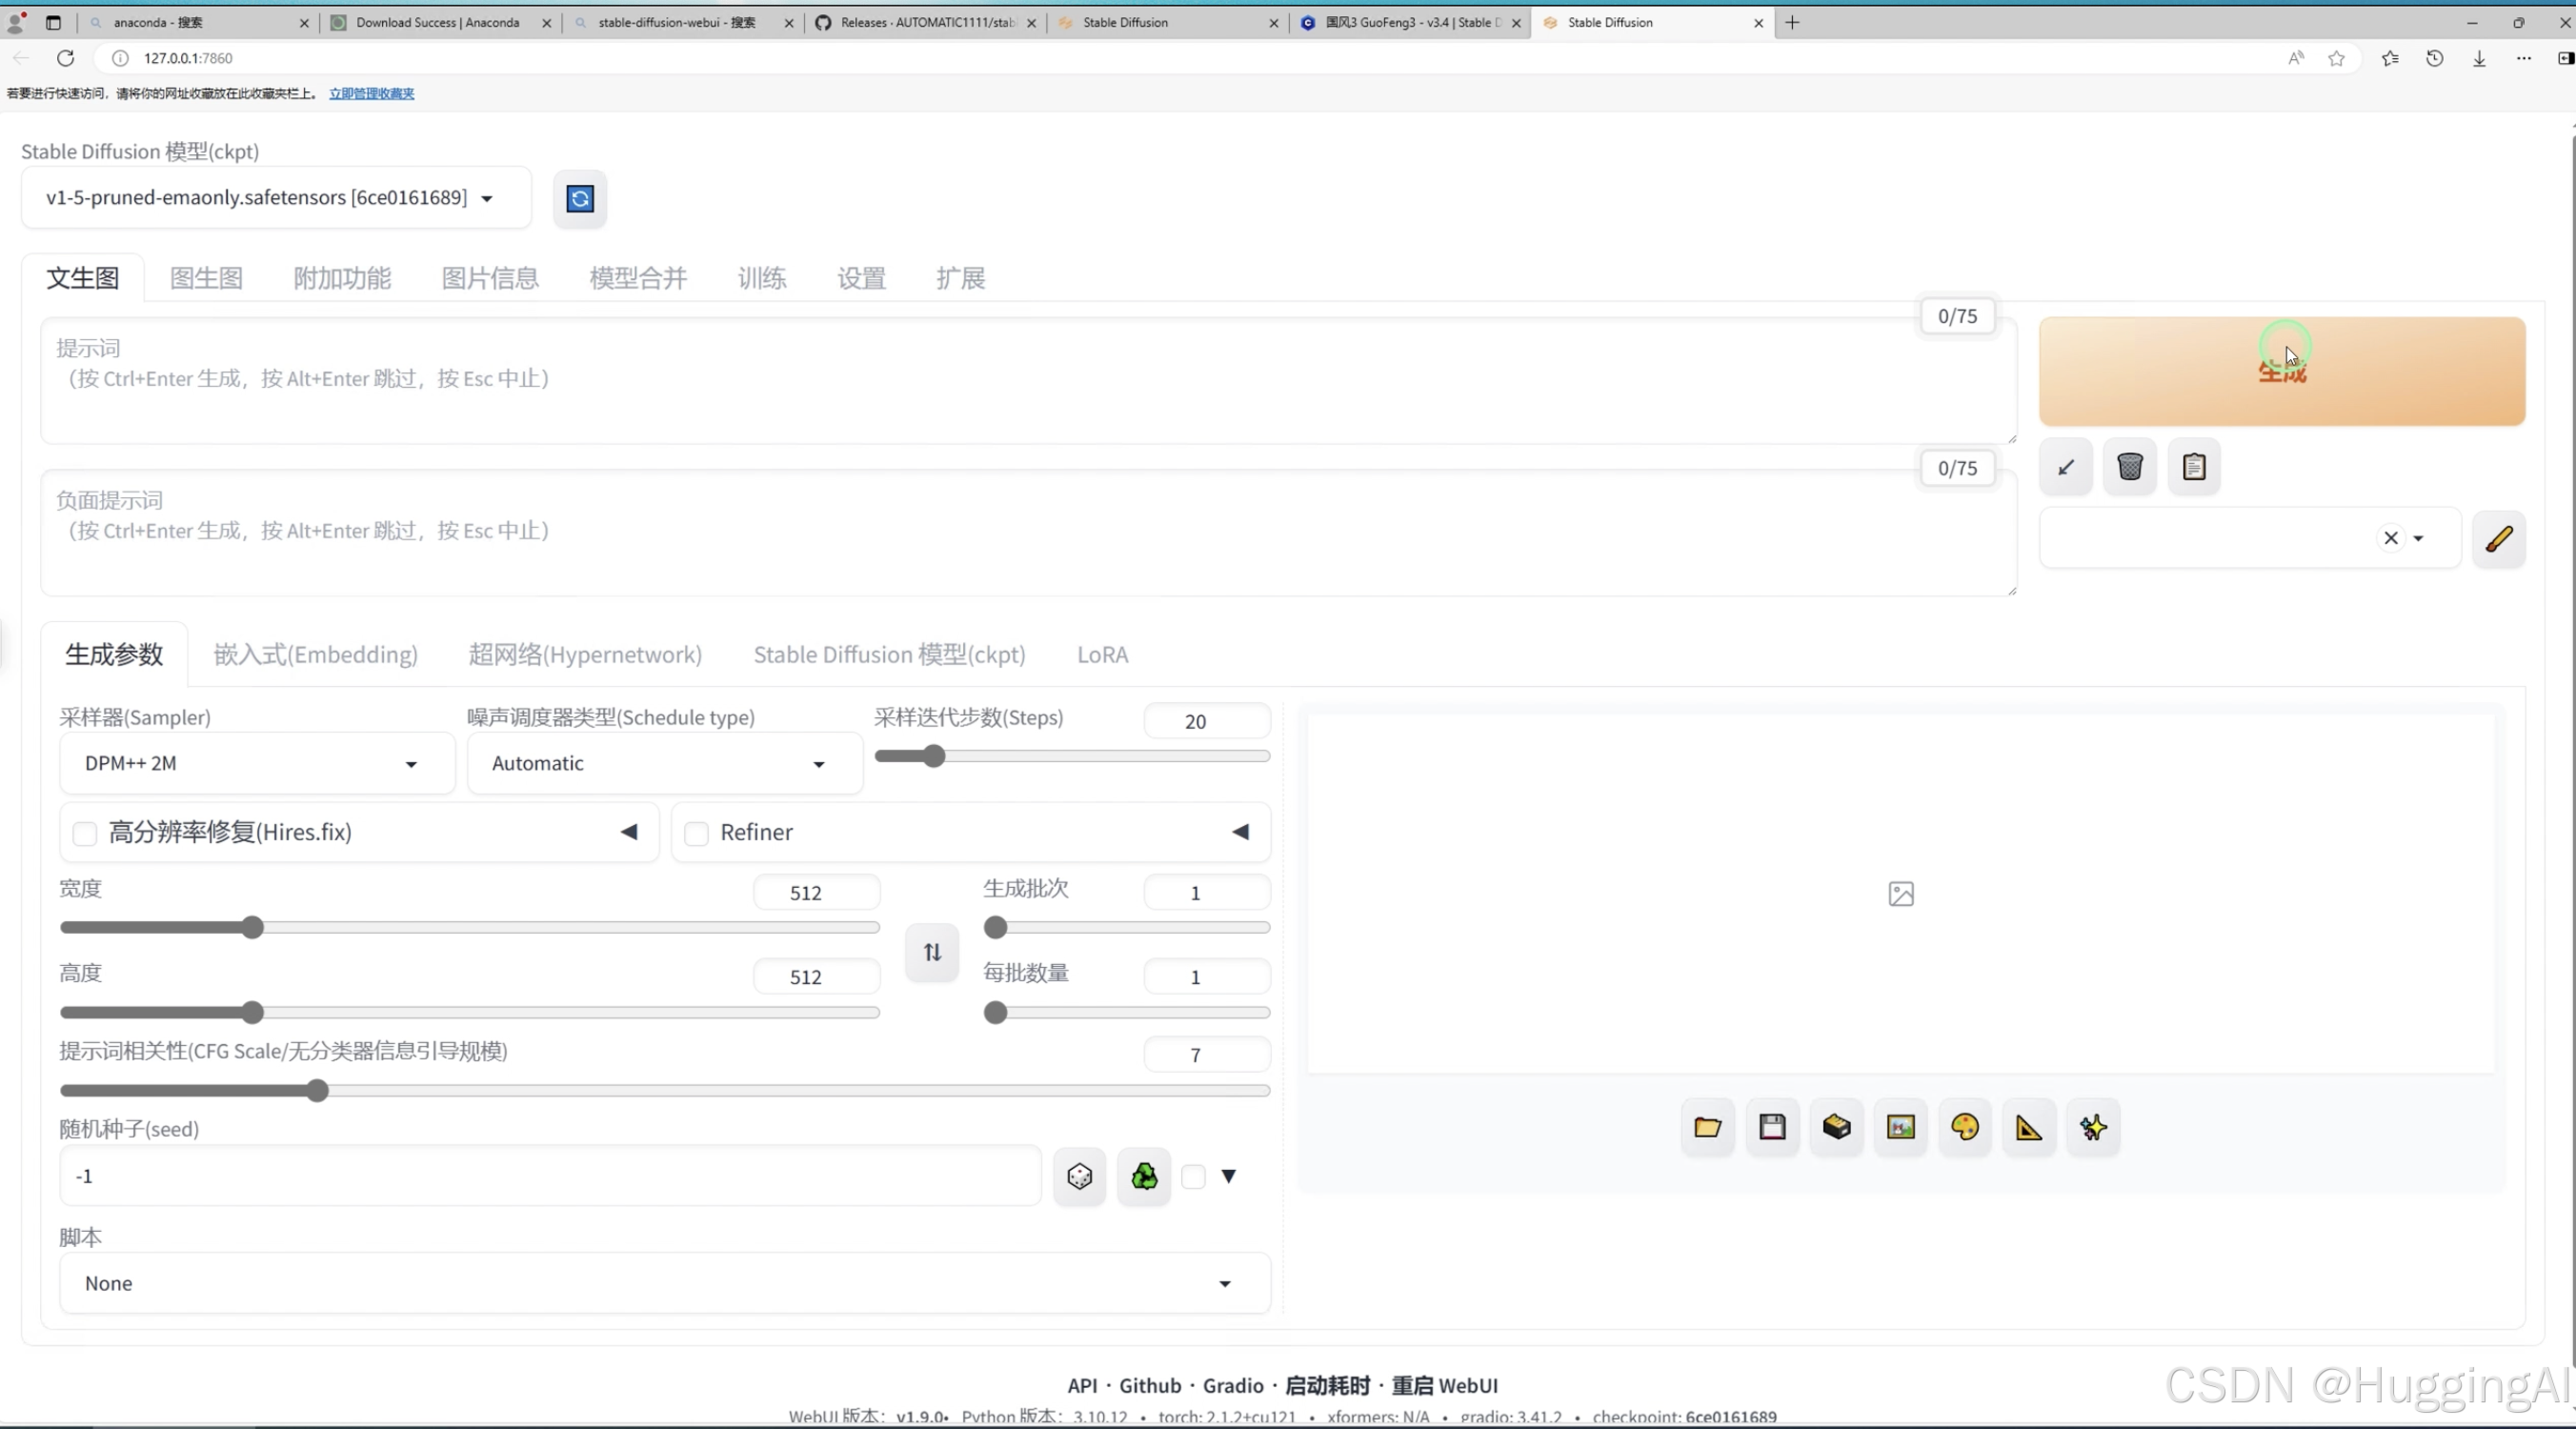2576x1429 pixels.
Task: Open the Schedule type dropdown set to Automatic
Action: [663, 763]
